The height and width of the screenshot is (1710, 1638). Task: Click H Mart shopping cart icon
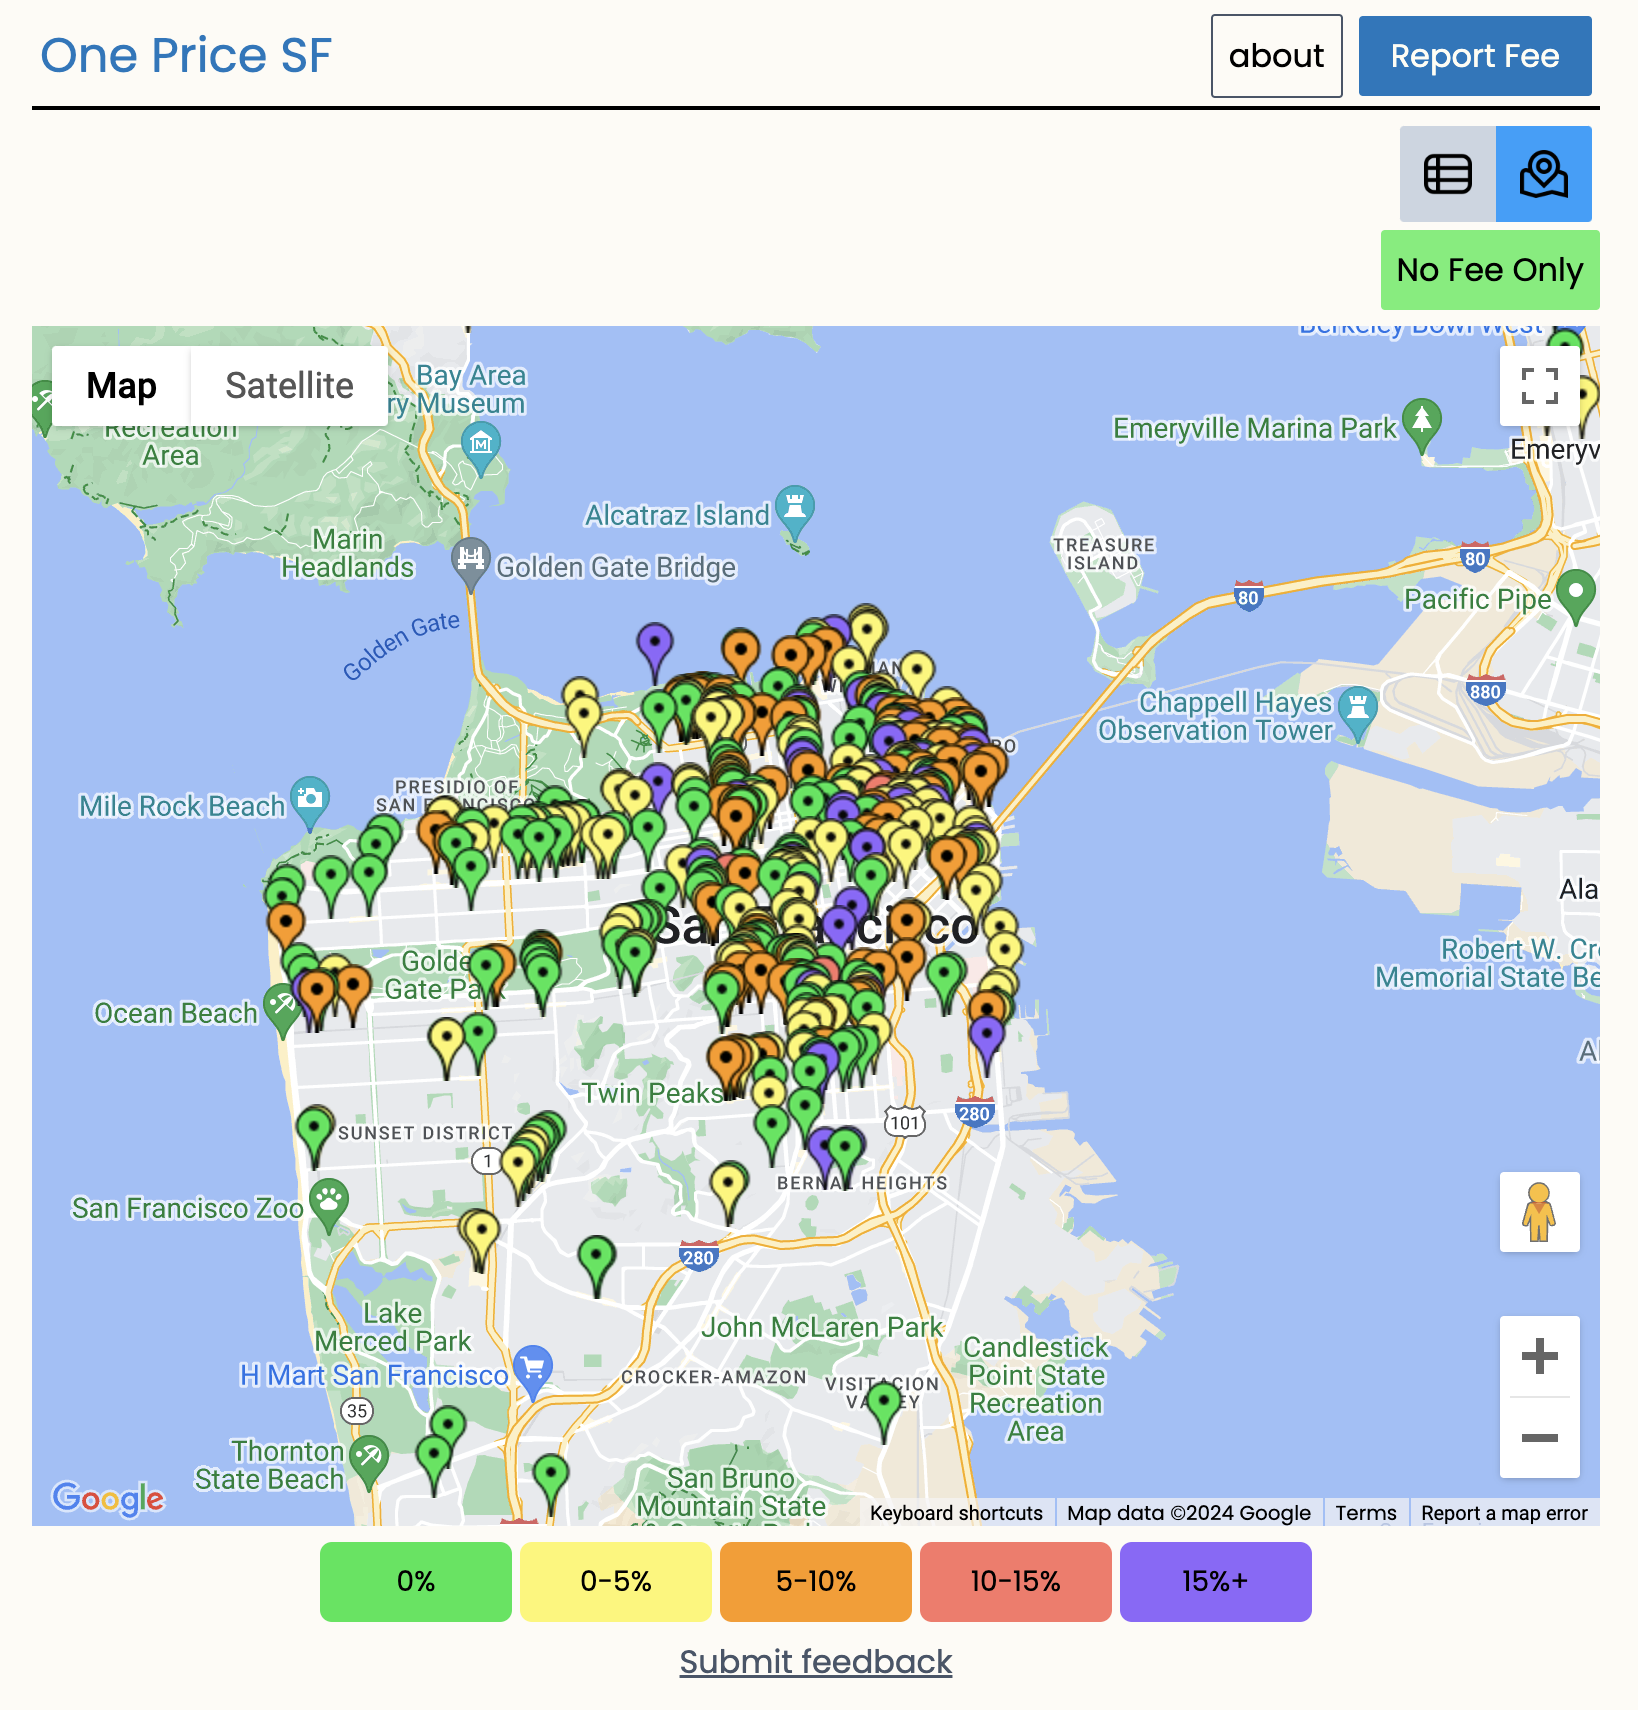point(533,1367)
